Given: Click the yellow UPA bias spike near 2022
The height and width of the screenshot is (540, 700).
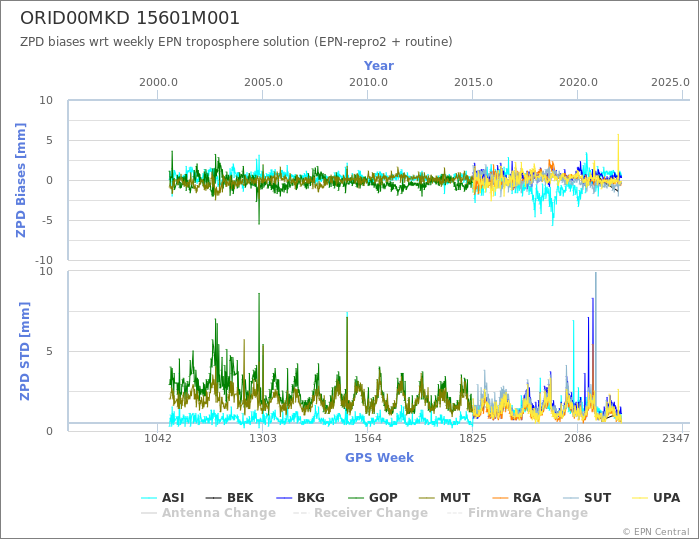Looking at the screenshot, I should pos(618,154).
